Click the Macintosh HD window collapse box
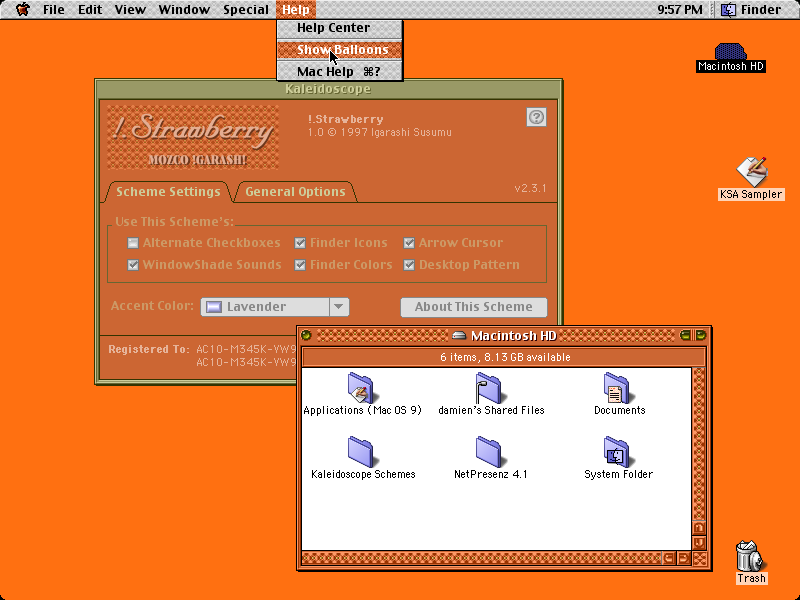This screenshot has height=600, width=800. pyautogui.click(x=701, y=335)
